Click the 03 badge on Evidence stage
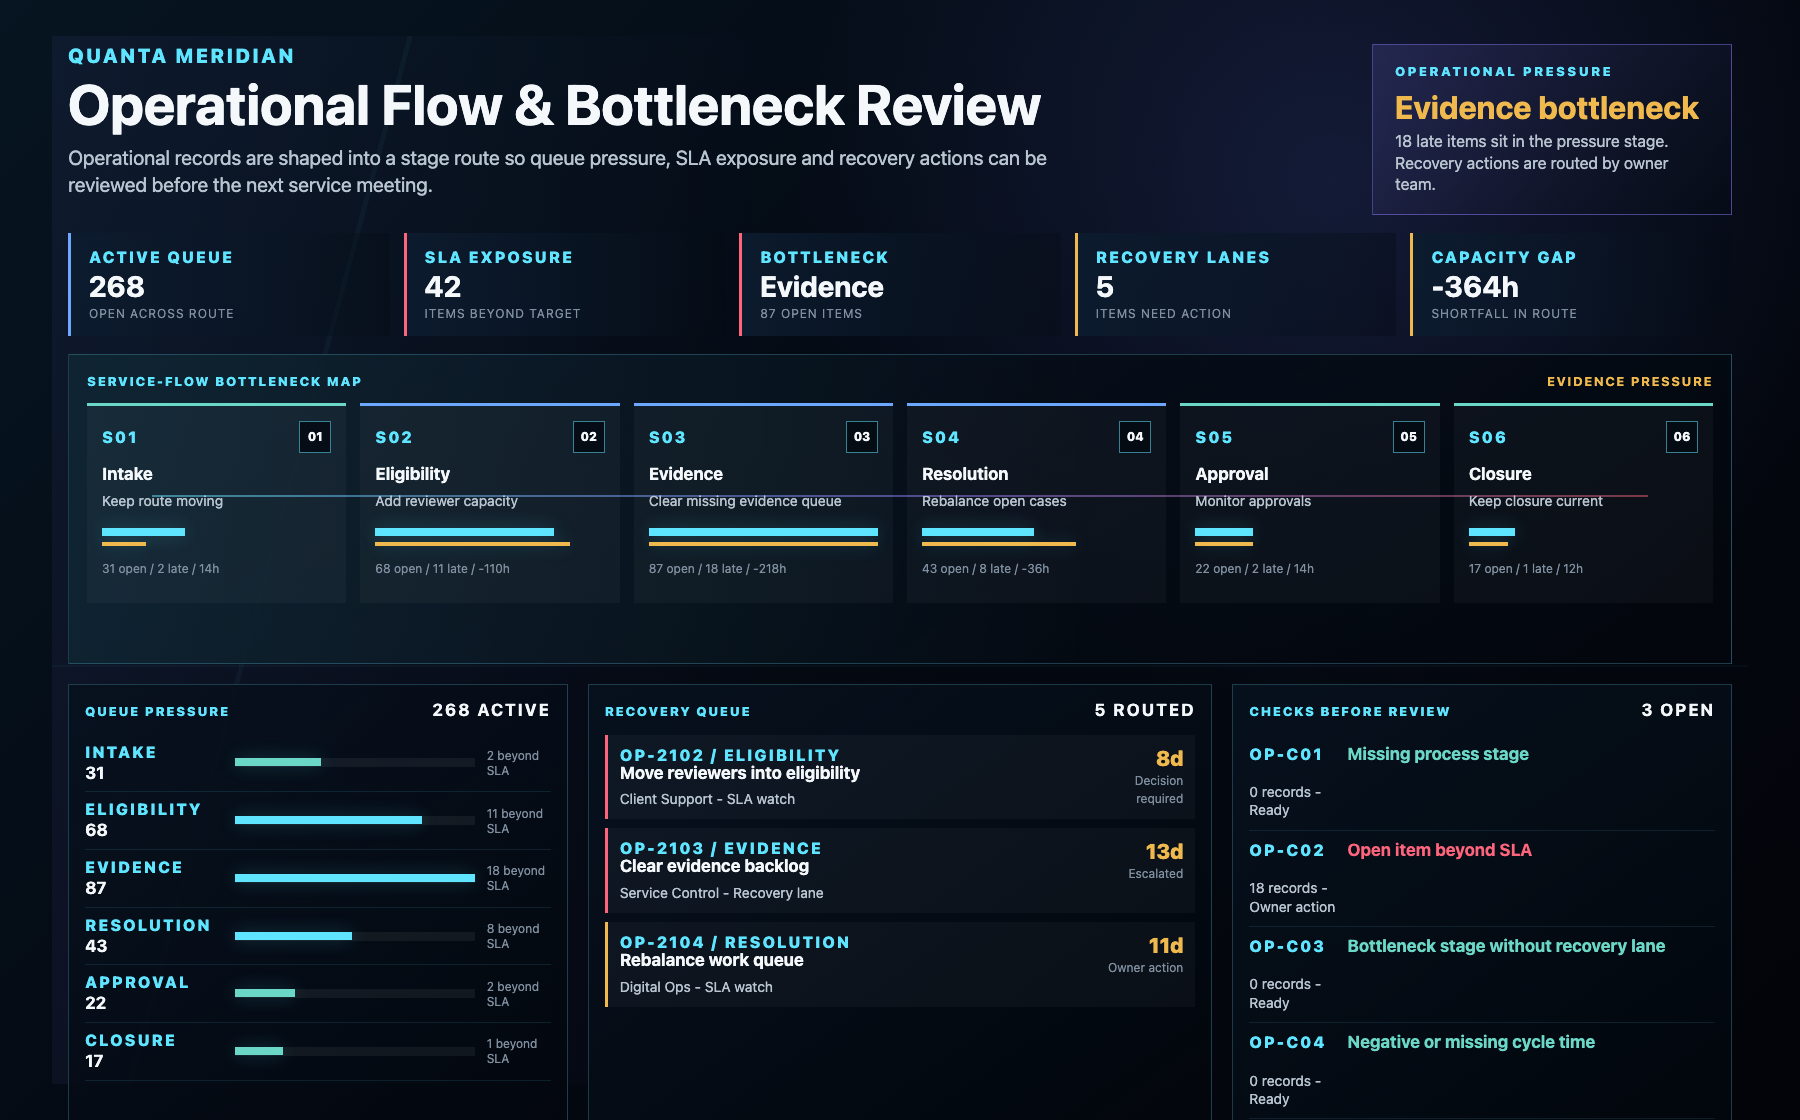1800x1120 pixels. coord(862,437)
